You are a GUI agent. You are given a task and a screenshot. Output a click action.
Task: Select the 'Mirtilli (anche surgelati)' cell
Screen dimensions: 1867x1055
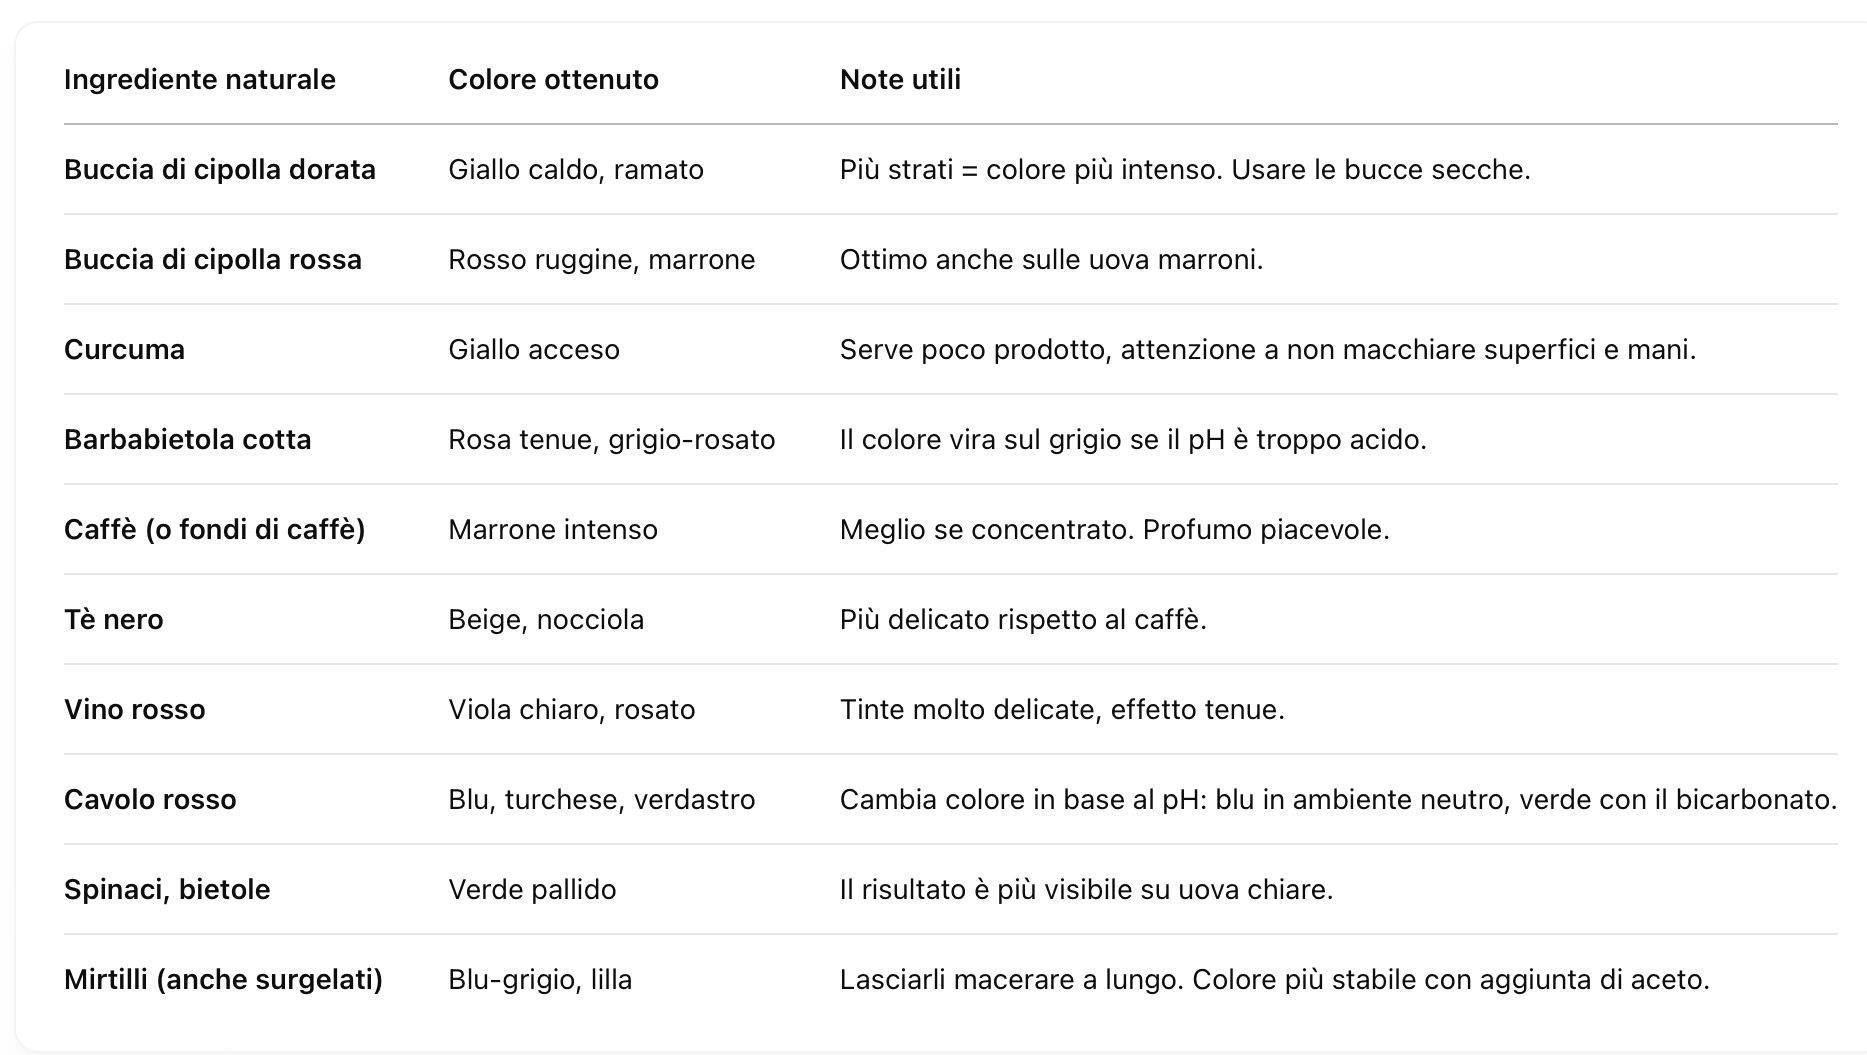click(223, 980)
